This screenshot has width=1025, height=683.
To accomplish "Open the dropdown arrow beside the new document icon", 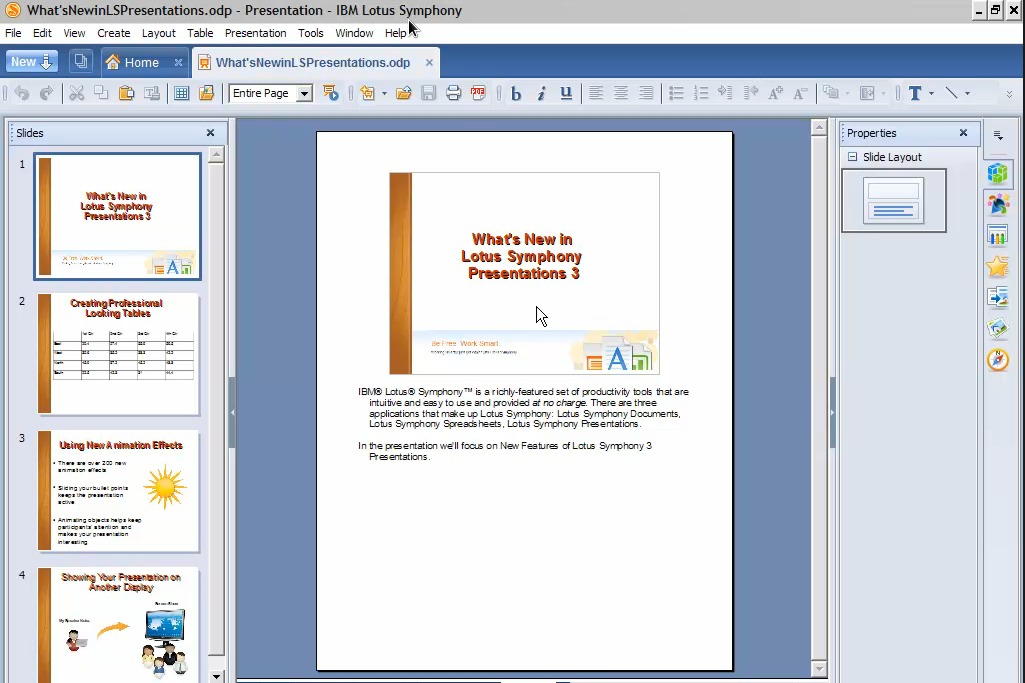I will pyautogui.click(x=384, y=93).
